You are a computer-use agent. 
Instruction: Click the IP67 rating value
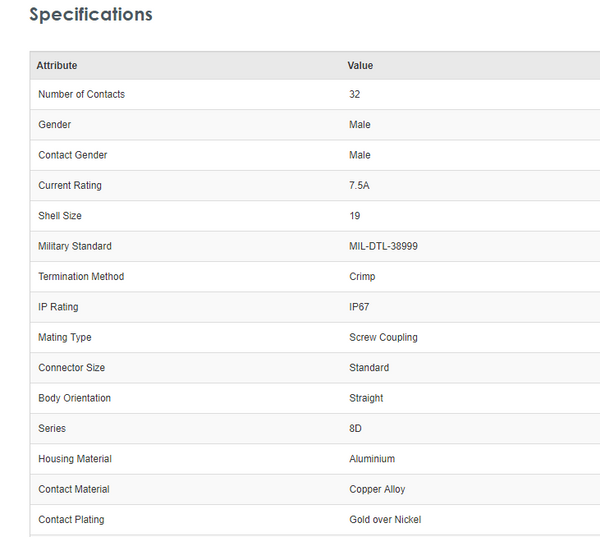[359, 307]
